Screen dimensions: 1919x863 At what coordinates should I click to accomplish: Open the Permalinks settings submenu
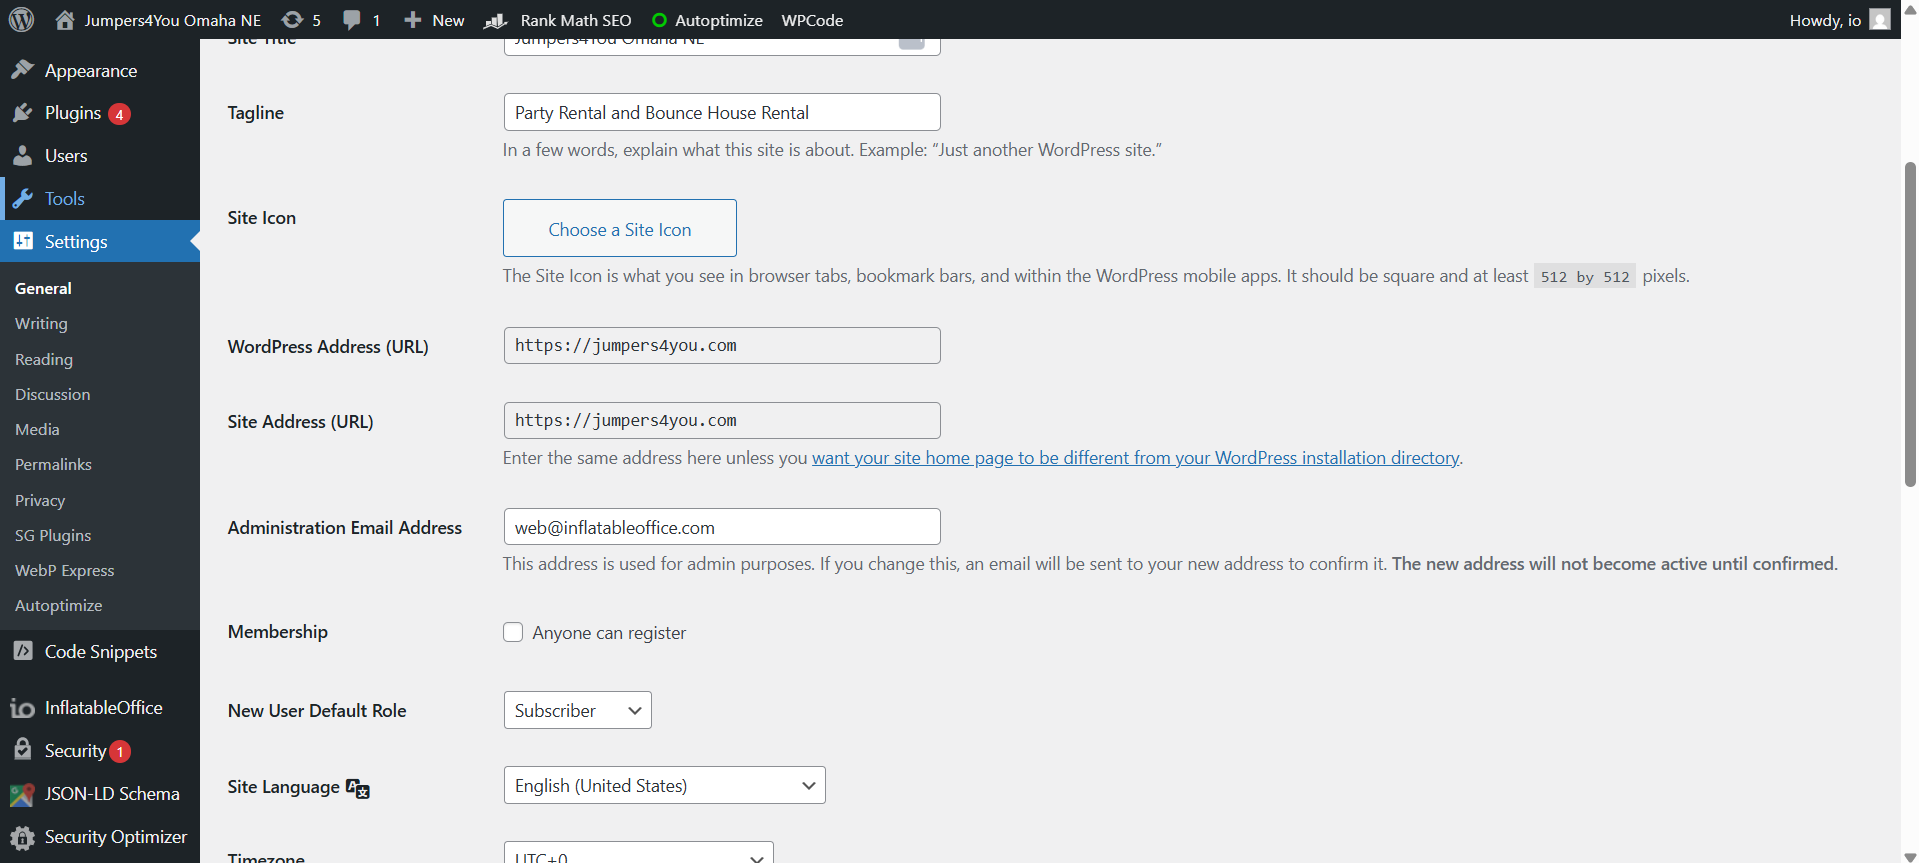tap(53, 464)
